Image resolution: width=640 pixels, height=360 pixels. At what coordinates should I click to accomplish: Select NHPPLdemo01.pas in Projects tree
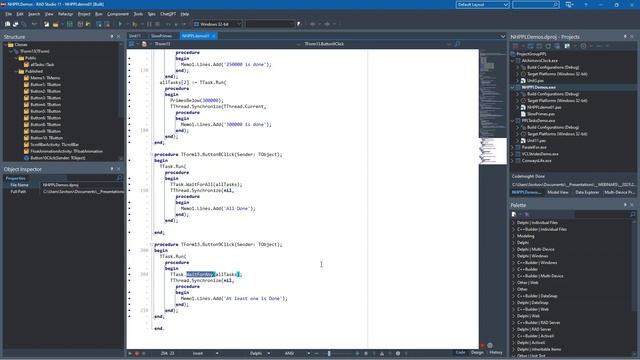(x=544, y=107)
